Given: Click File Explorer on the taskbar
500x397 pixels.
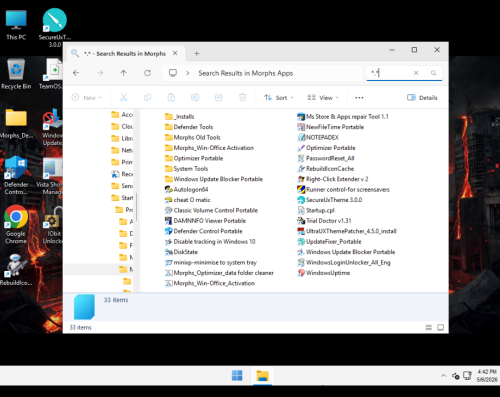Looking at the screenshot, I should (x=262, y=376).
